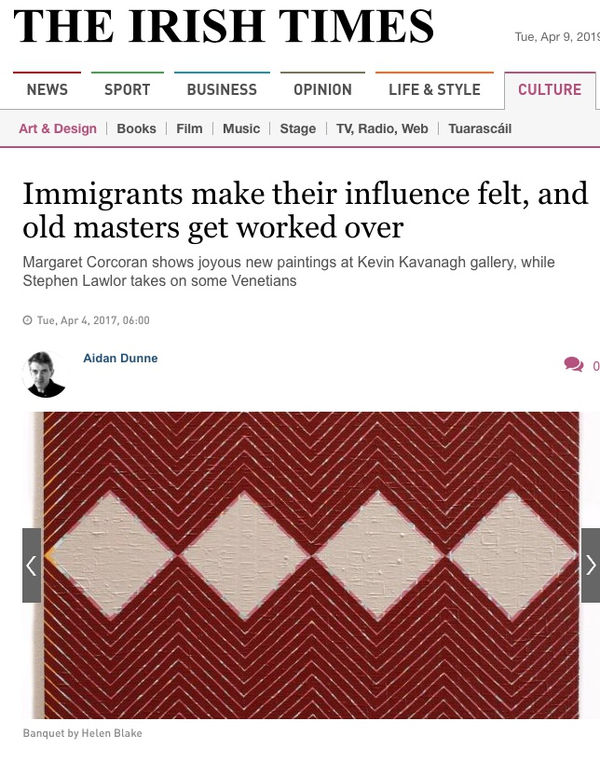This screenshot has height=774, width=600.
Task: Click Aidan Dunne's author photo
Action: coord(45,375)
